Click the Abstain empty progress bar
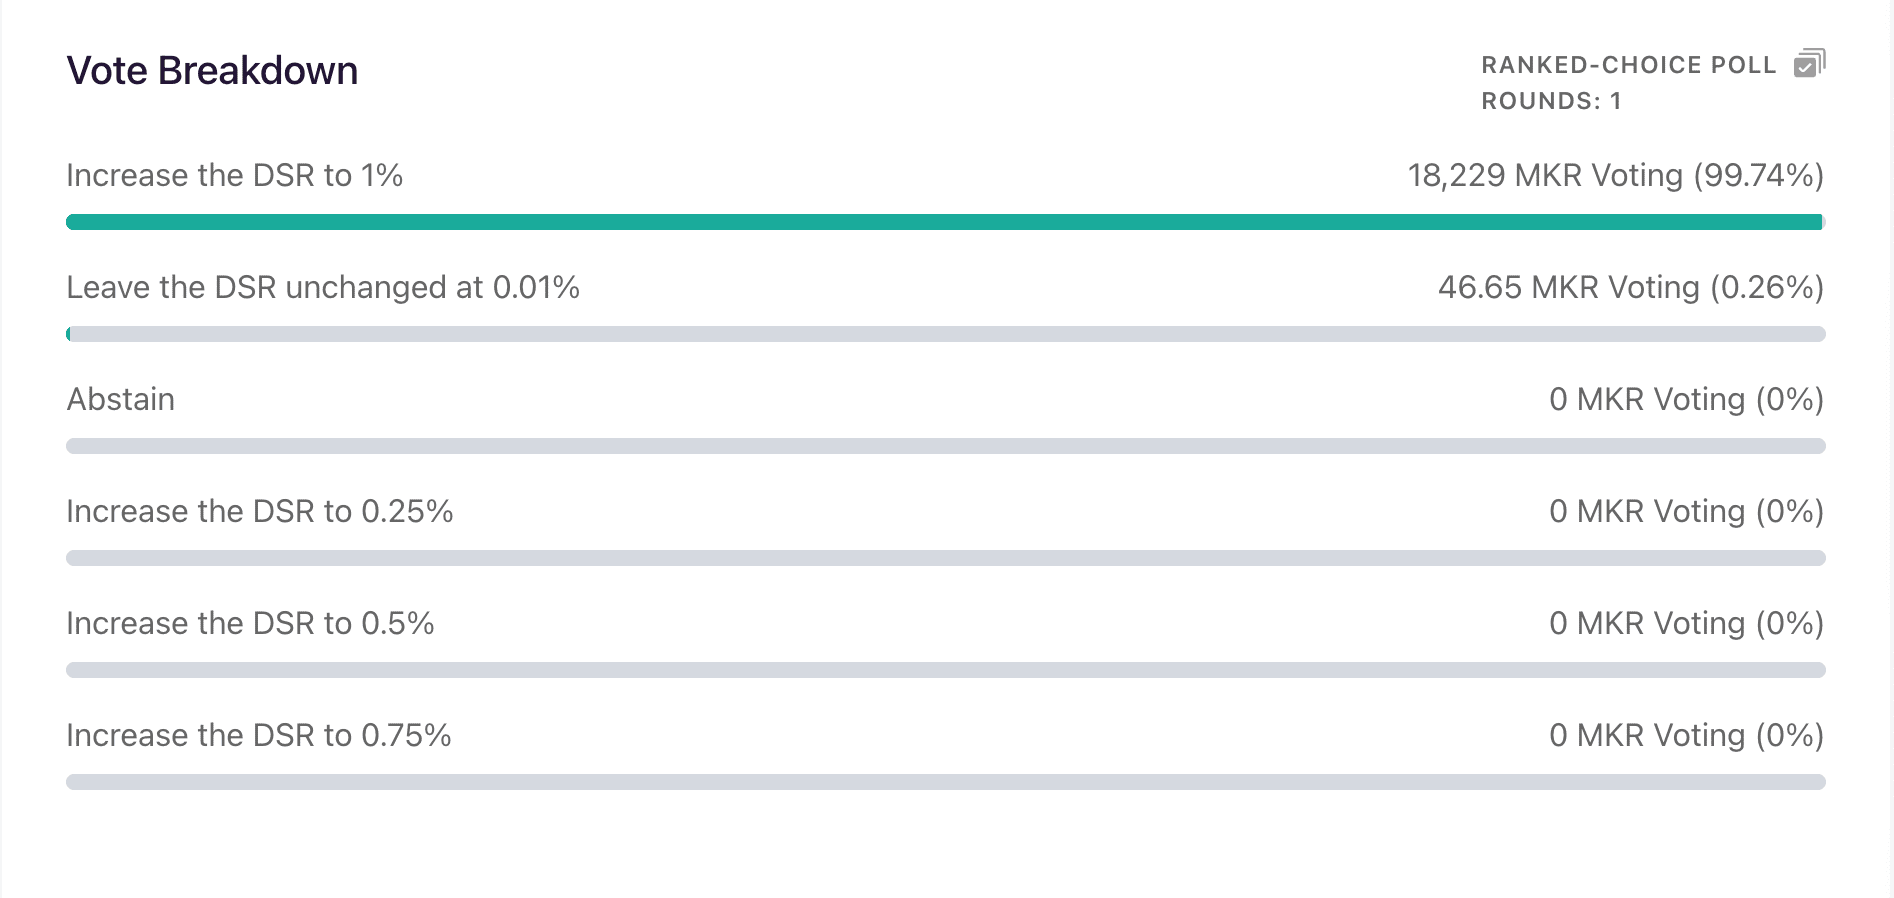The image size is (1894, 898). point(945,446)
